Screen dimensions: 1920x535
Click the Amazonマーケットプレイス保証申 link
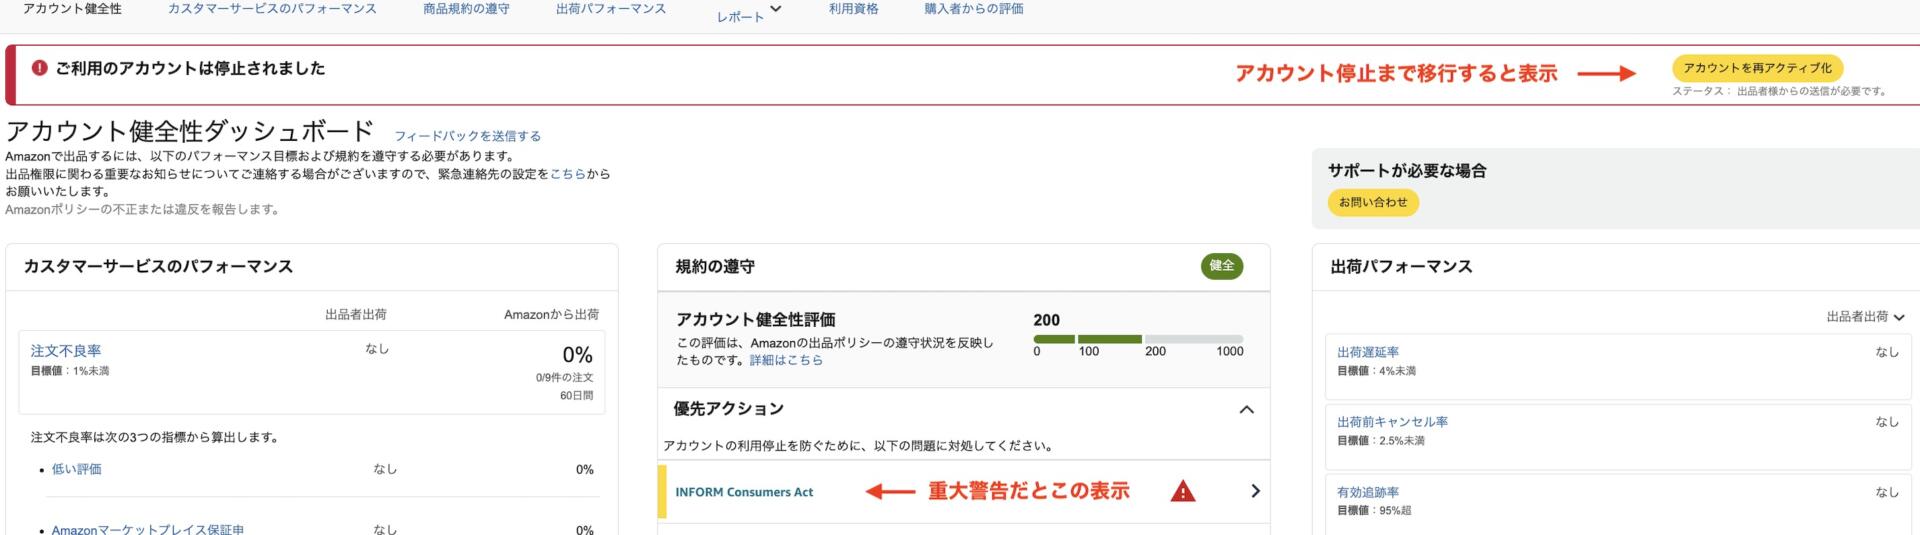(x=147, y=529)
